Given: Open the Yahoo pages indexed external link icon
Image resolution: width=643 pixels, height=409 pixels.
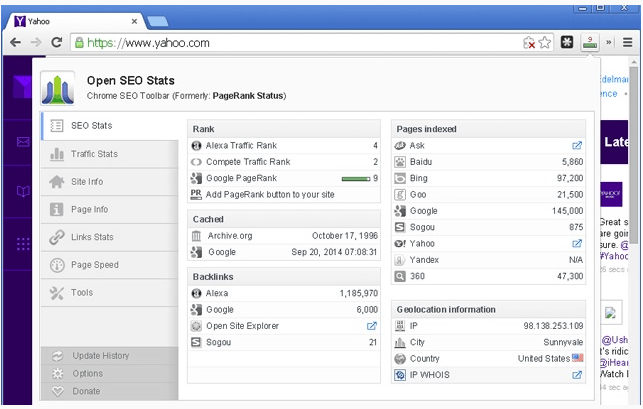Looking at the screenshot, I should pos(577,244).
